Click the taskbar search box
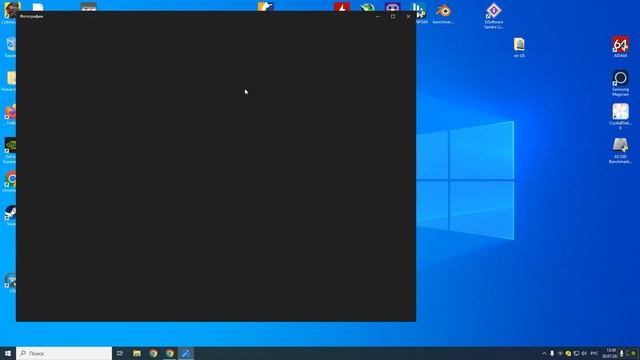 [x=64, y=353]
